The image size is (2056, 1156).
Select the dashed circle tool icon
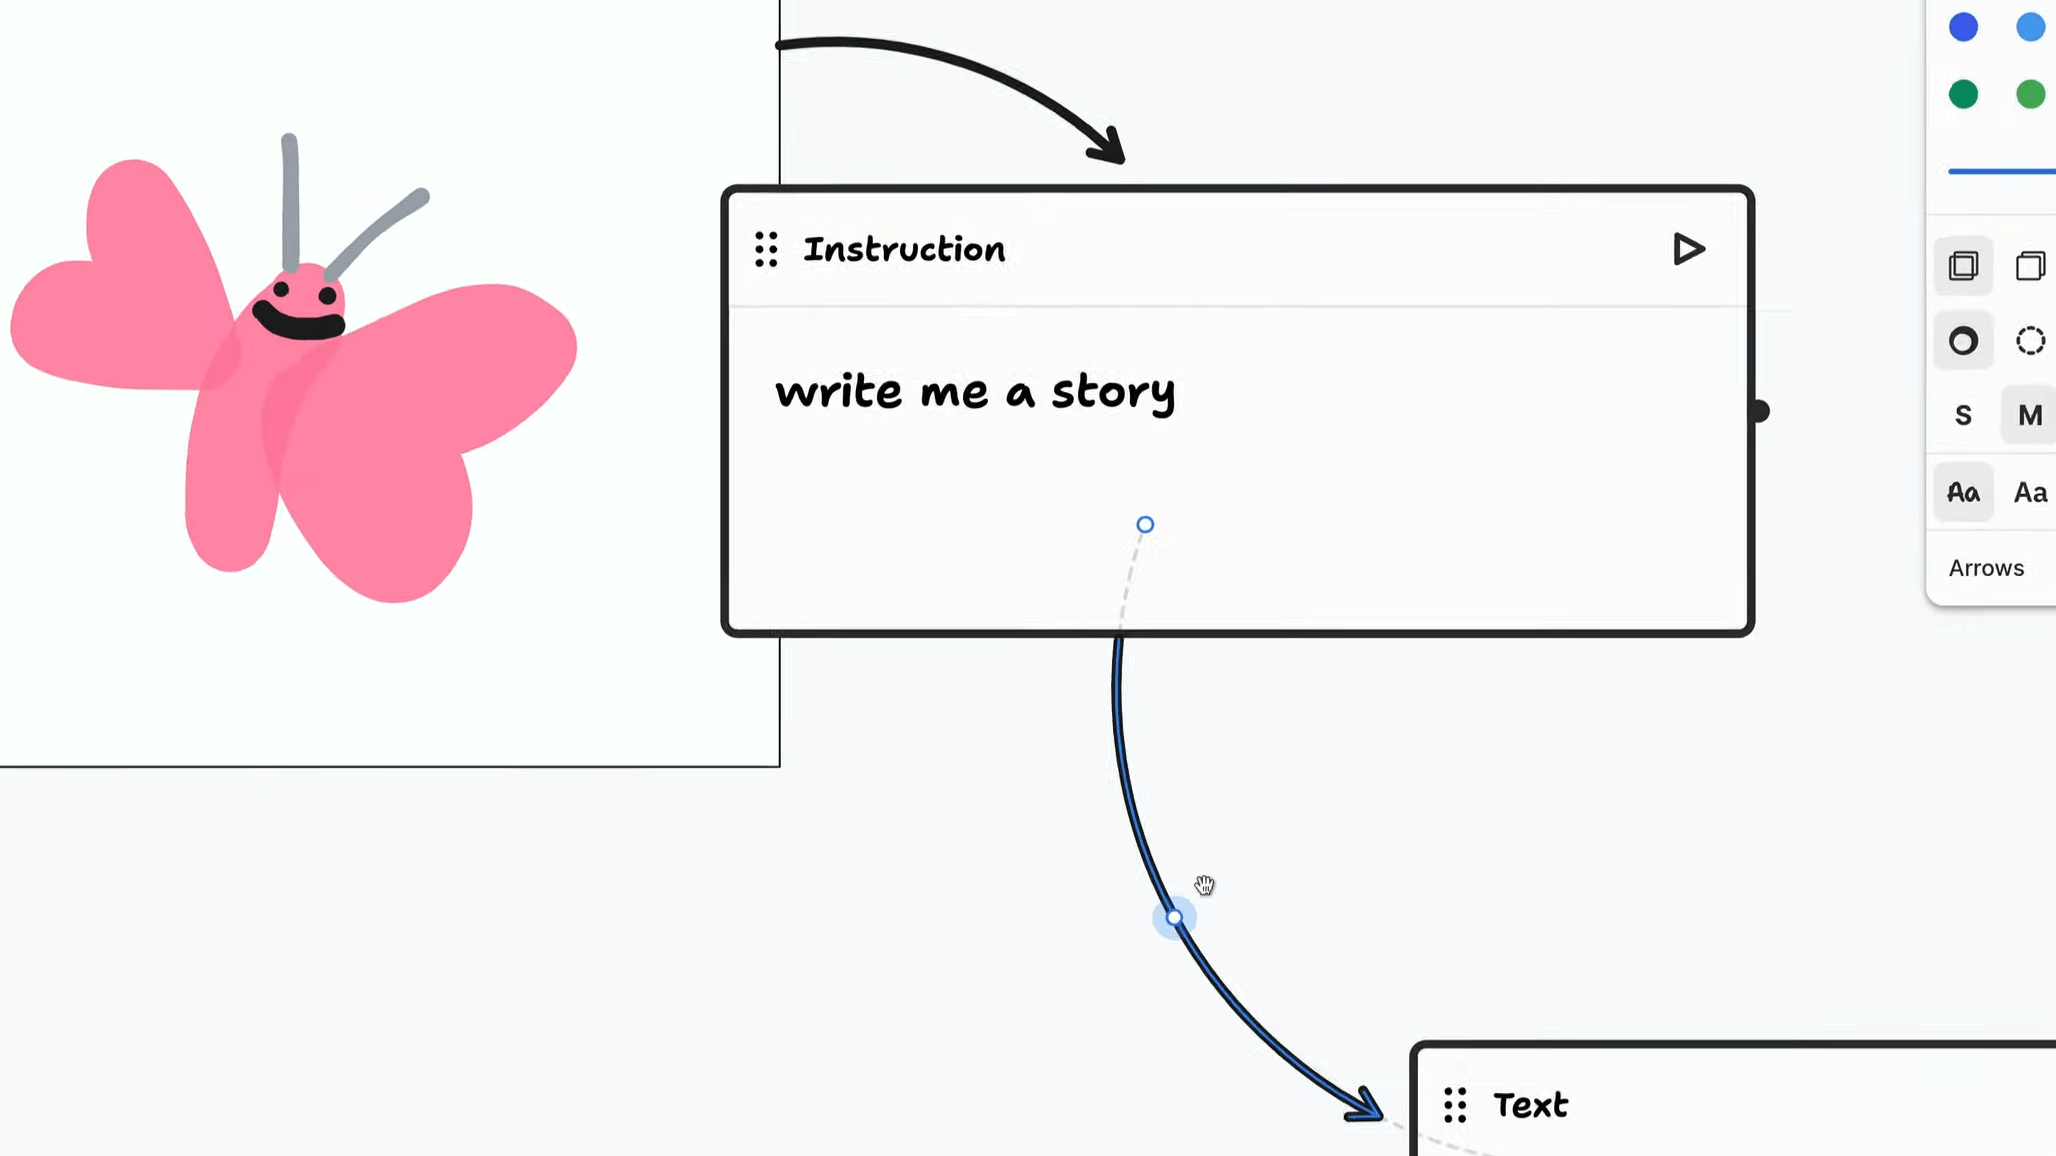click(x=2029, y=340)
